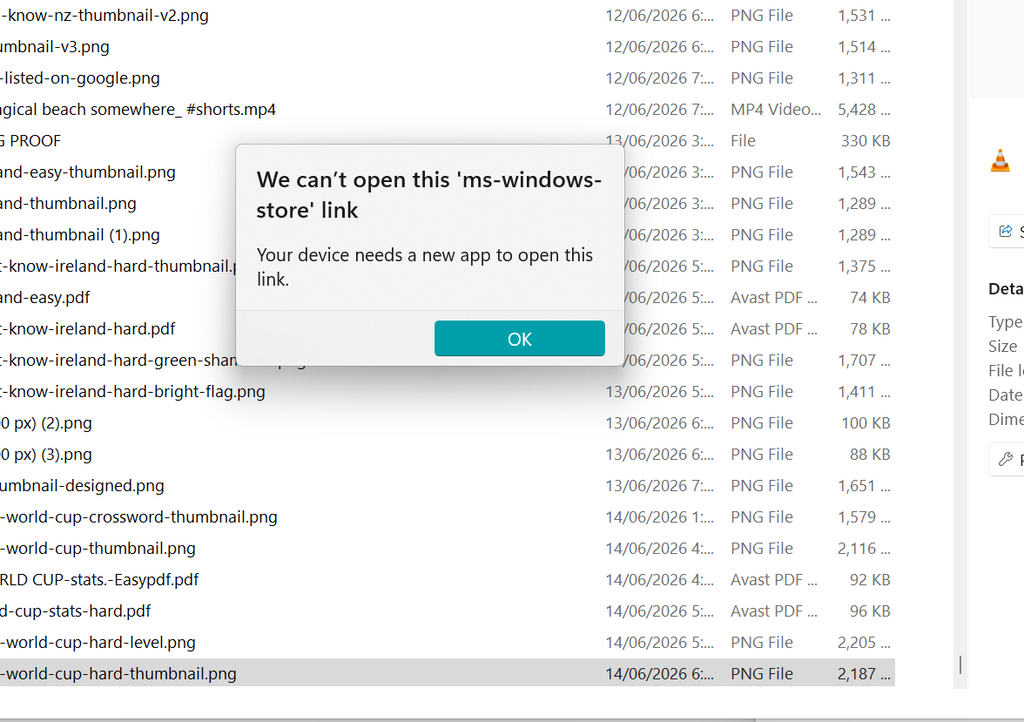Image resolution: width=1024 pixels, height=722 pixels.
Task: Select the know-ireland-hard-bright-flag.png file
Action: [447, 392]
